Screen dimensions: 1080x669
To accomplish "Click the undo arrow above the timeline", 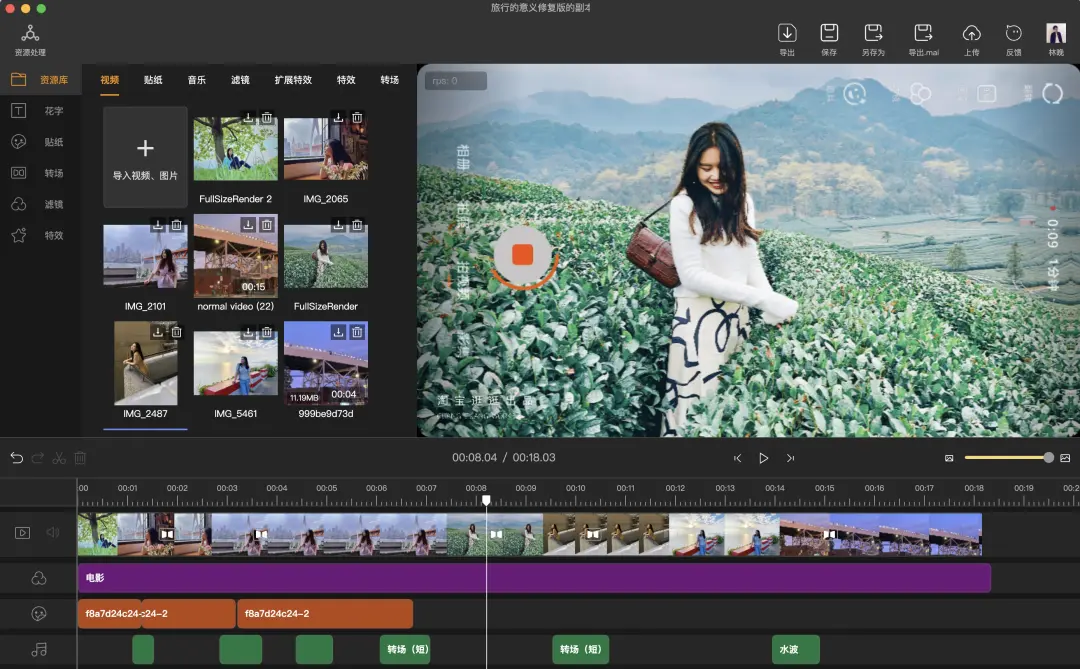I will pyautogui.click(x=17, y=458).
